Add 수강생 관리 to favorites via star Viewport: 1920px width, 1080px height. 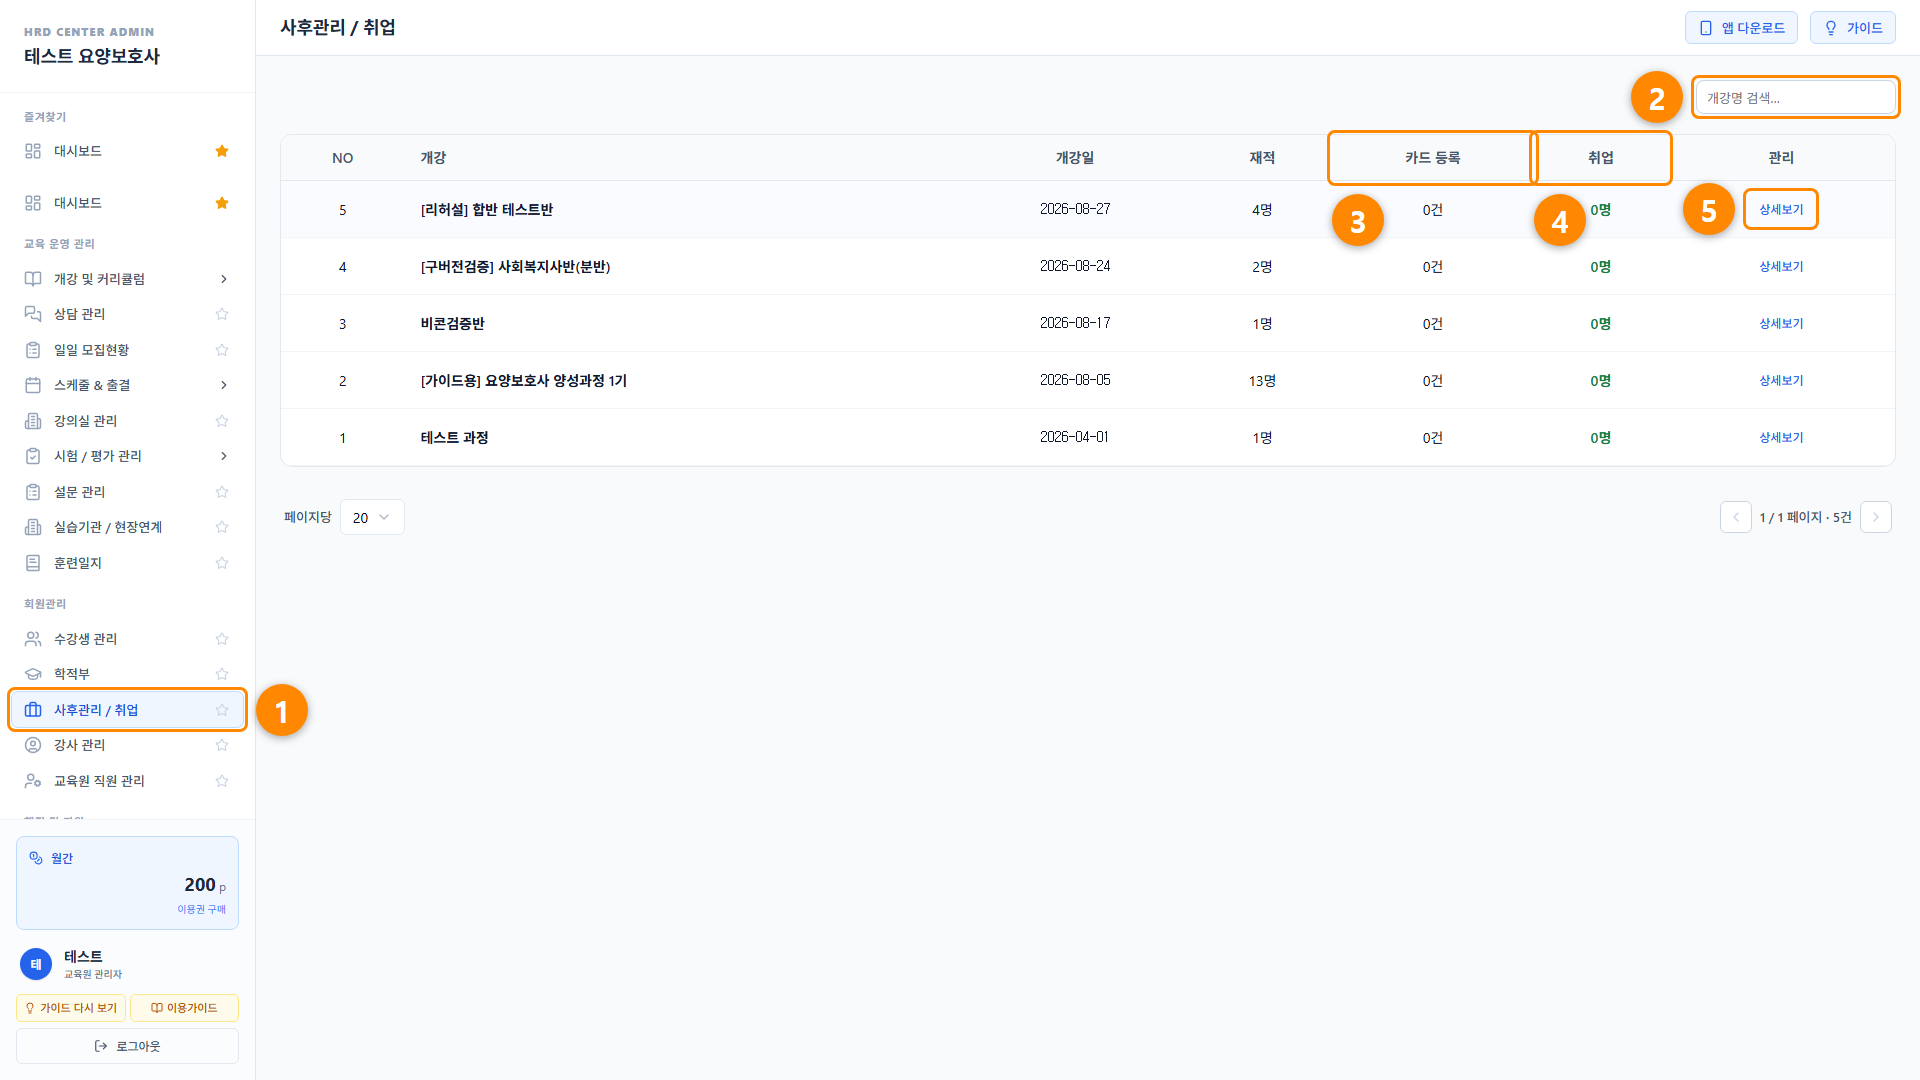point(222,639)
